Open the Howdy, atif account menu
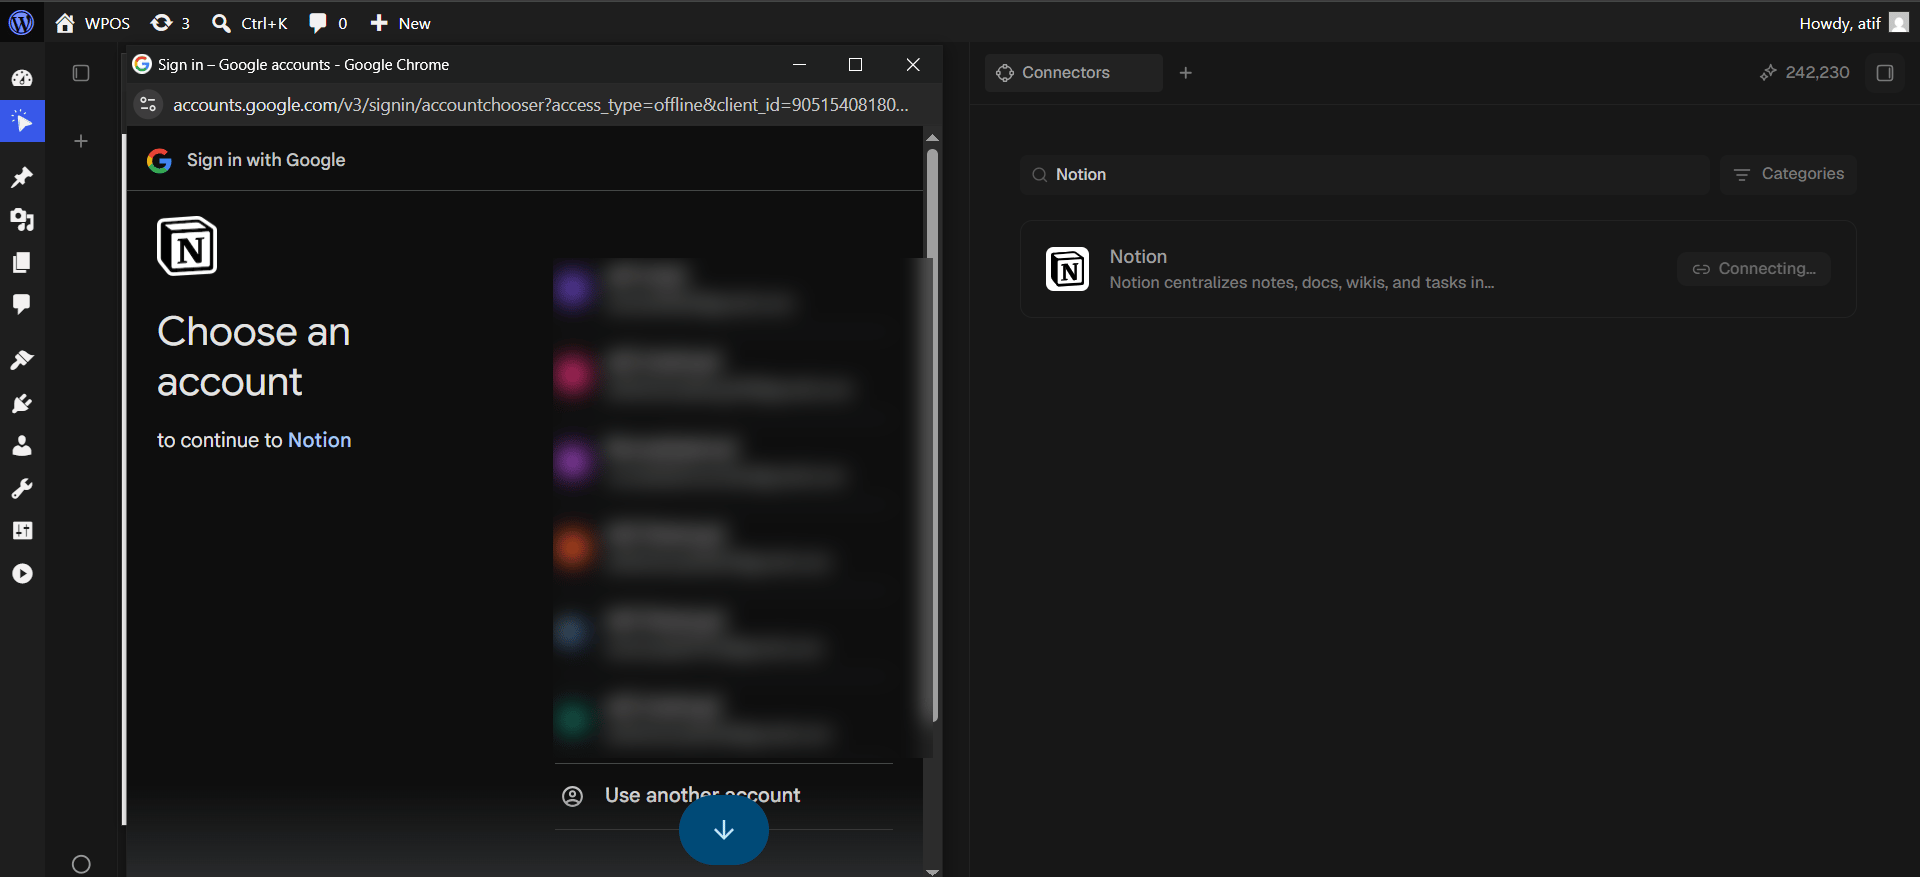Viewport: 1920px width, 877px height. [x=1840, y=23]
